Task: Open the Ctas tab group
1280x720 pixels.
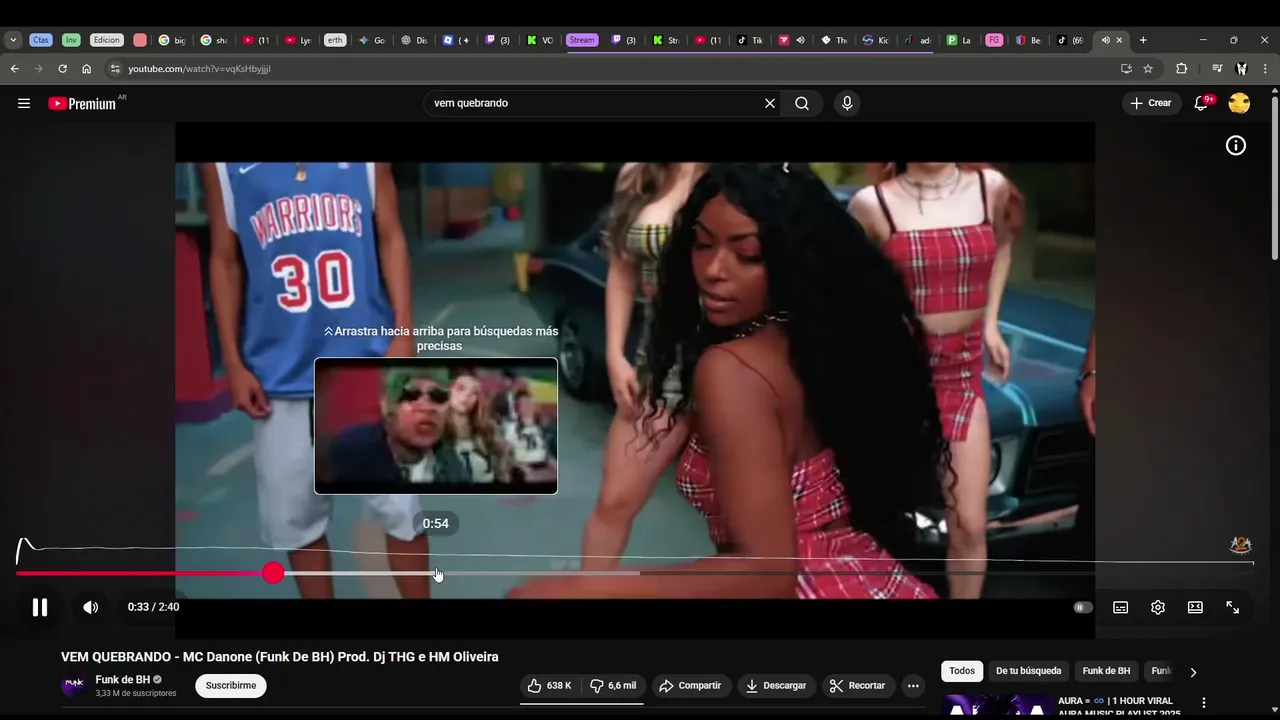Action: [x=40, y=40]
